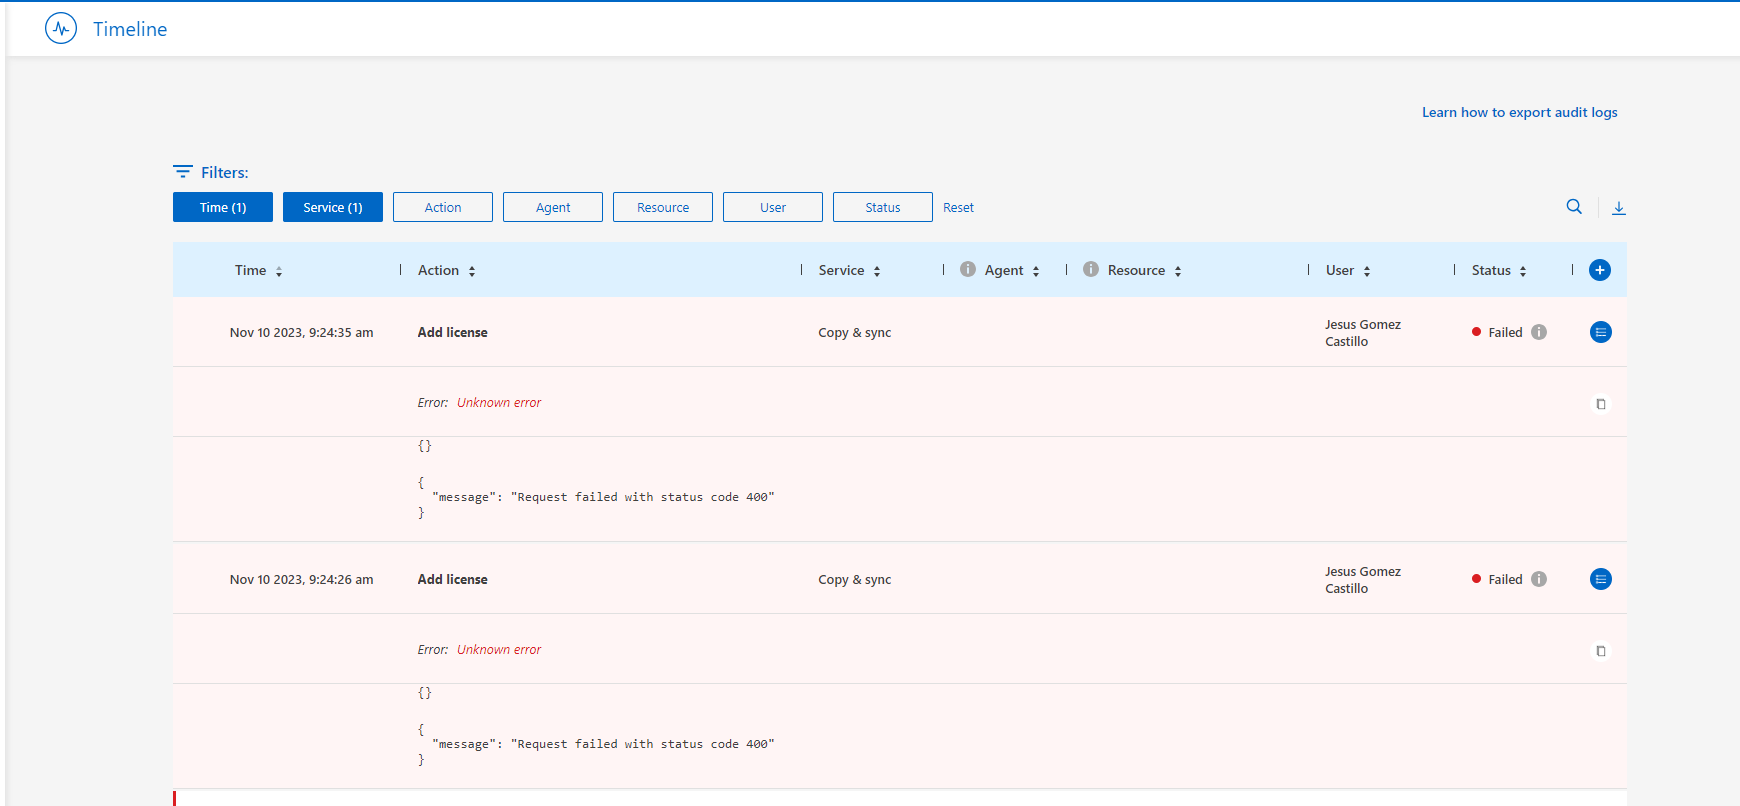Collapse details for 9:24:26 am entry

tap(1600, 579)
